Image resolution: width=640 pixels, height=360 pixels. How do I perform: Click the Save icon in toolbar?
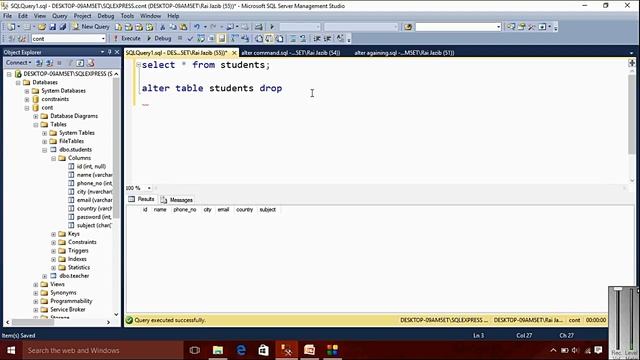click(52, 27)
